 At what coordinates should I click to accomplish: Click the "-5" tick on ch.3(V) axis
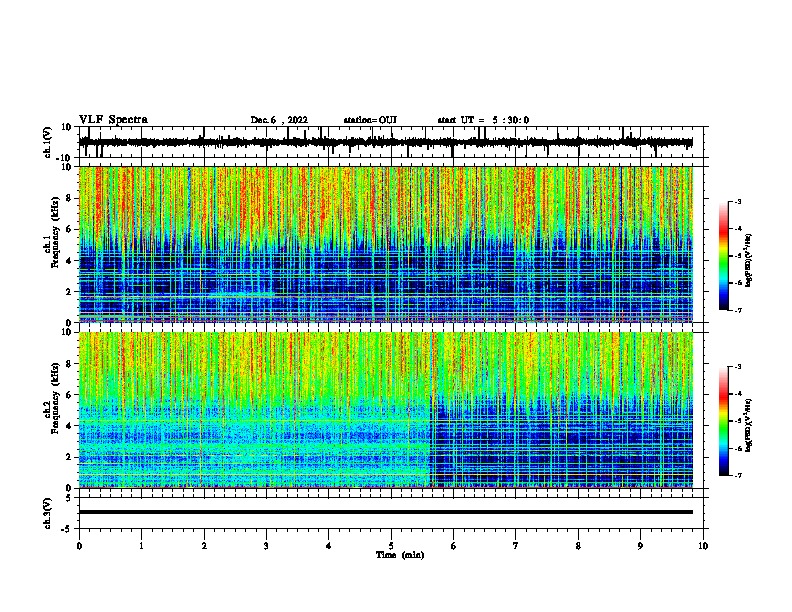[x=67, y=529]
